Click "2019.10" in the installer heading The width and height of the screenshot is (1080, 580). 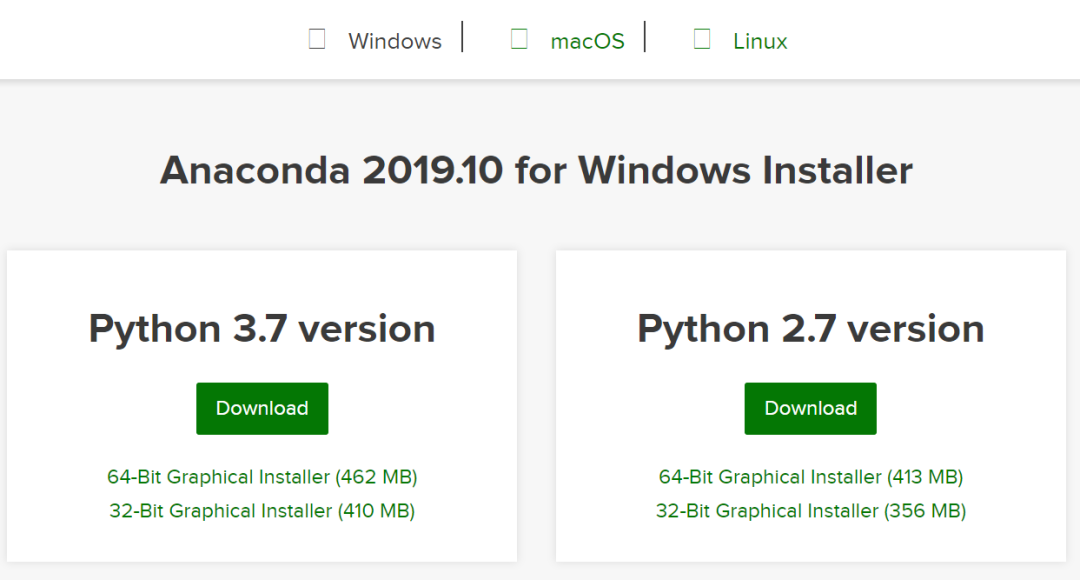point(432,170)
